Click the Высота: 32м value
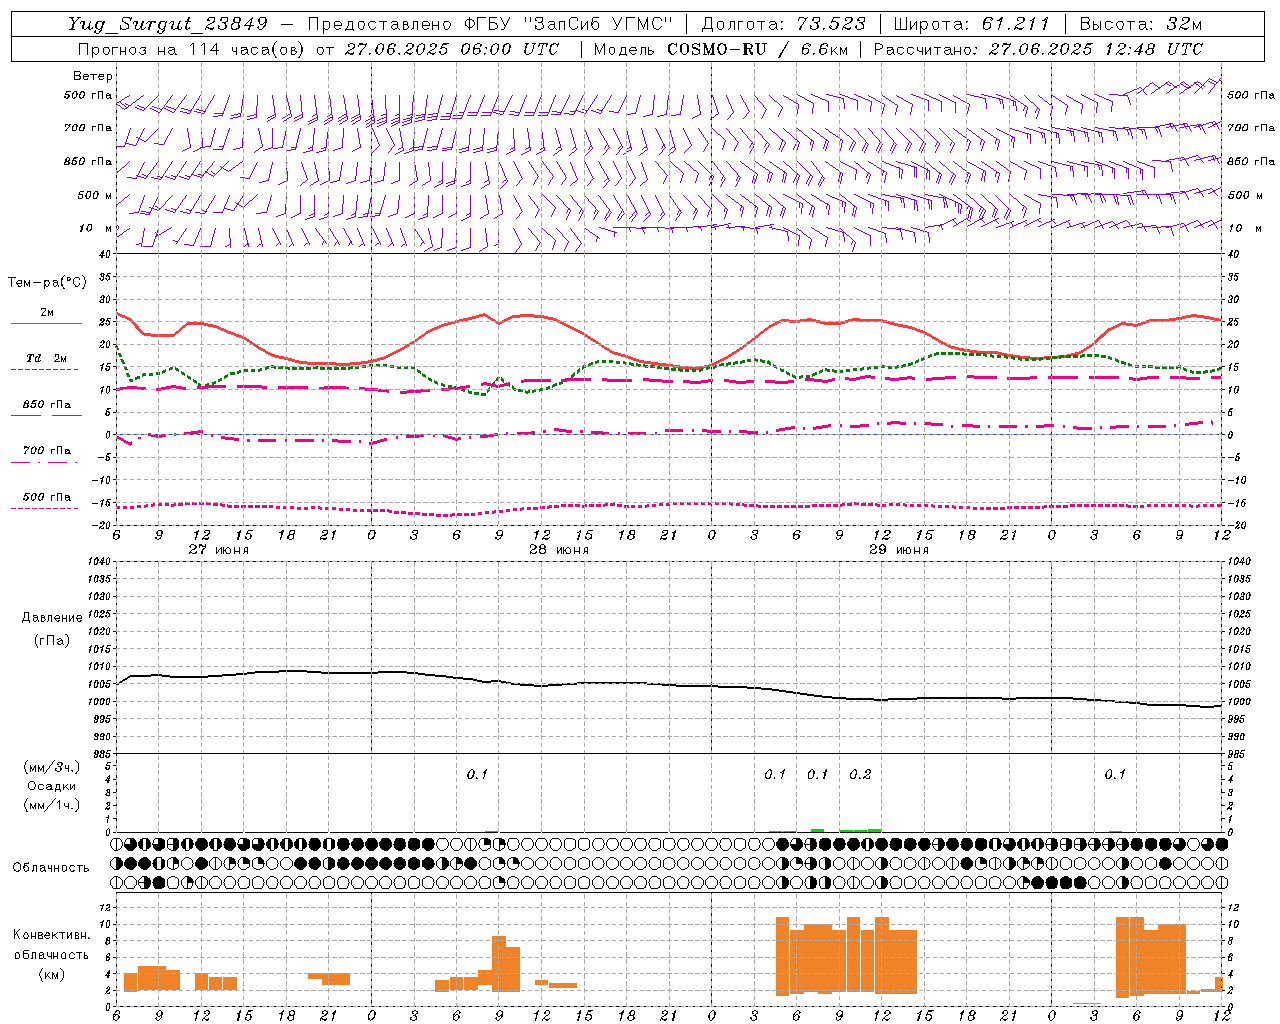1280x1024 pixels. [x=1141, y=24]
